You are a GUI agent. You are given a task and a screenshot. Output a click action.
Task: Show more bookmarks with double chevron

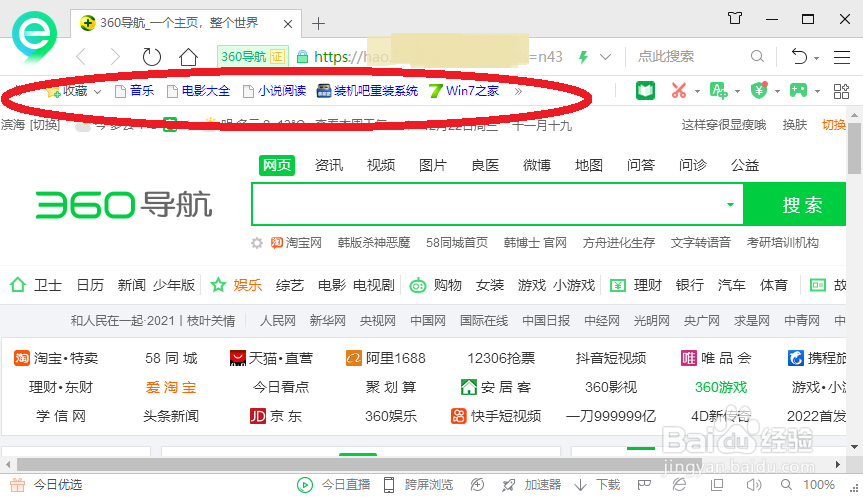[x=518, y=91]
